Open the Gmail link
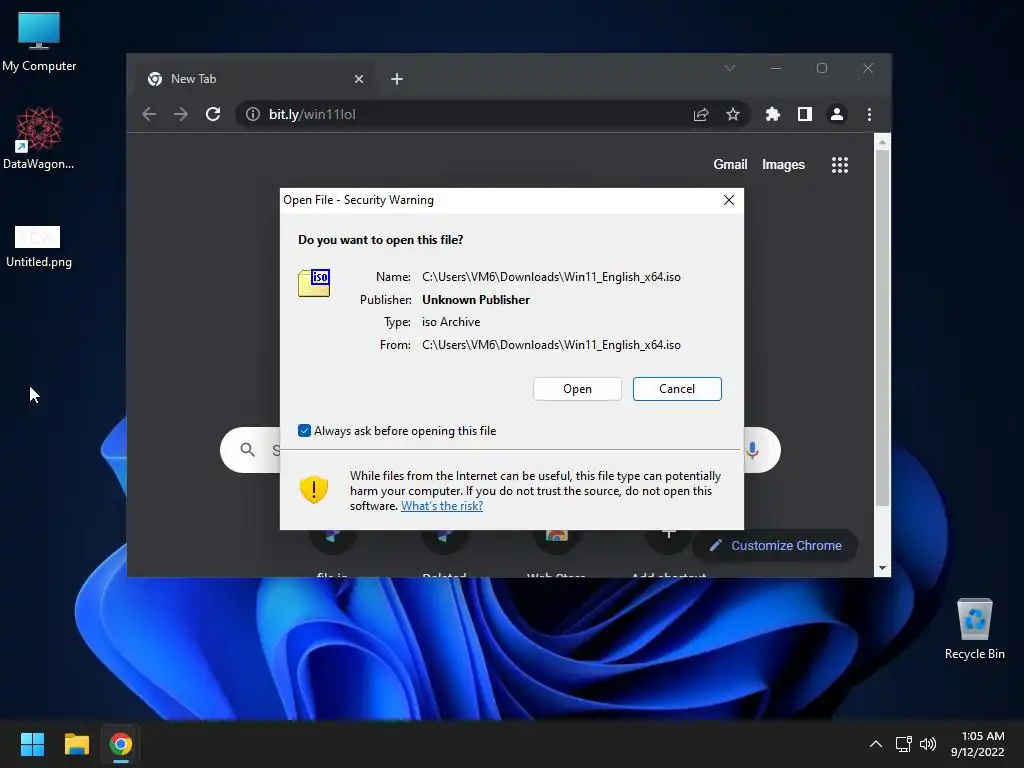This screenshot has height=768, width=1024. tap(730, 165)
